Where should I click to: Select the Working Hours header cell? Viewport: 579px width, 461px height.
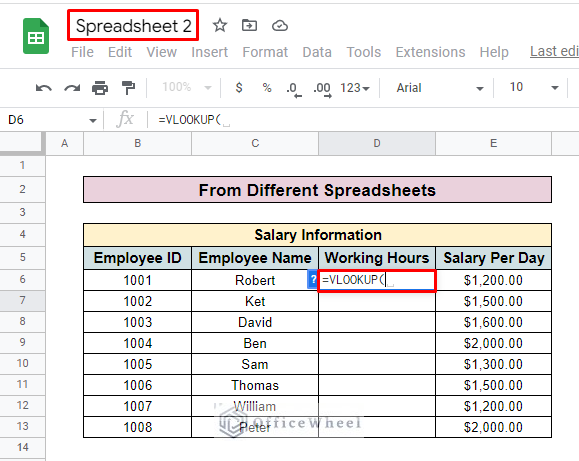(x=377, y=258)
